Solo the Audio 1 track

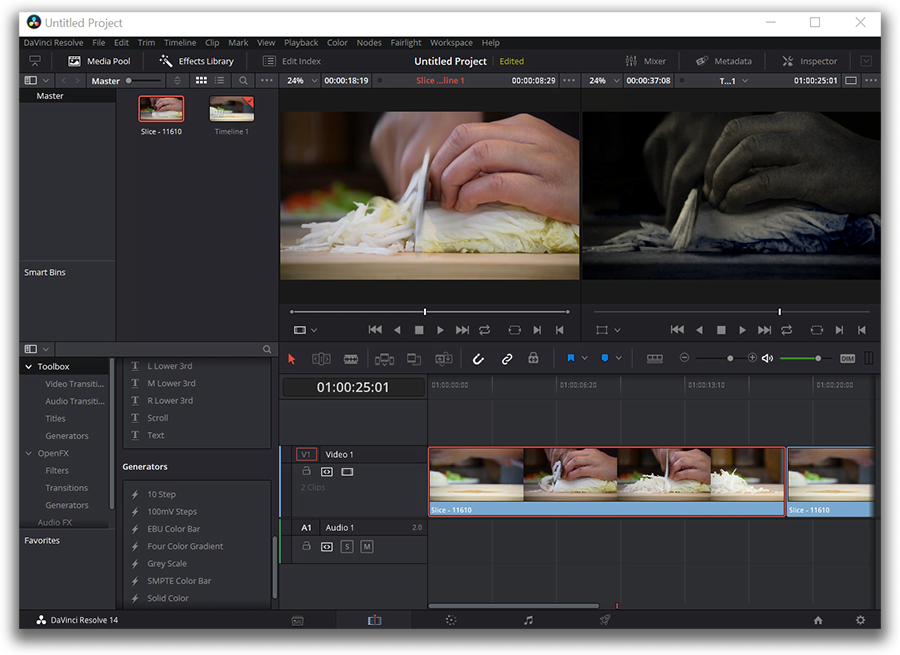347,546
